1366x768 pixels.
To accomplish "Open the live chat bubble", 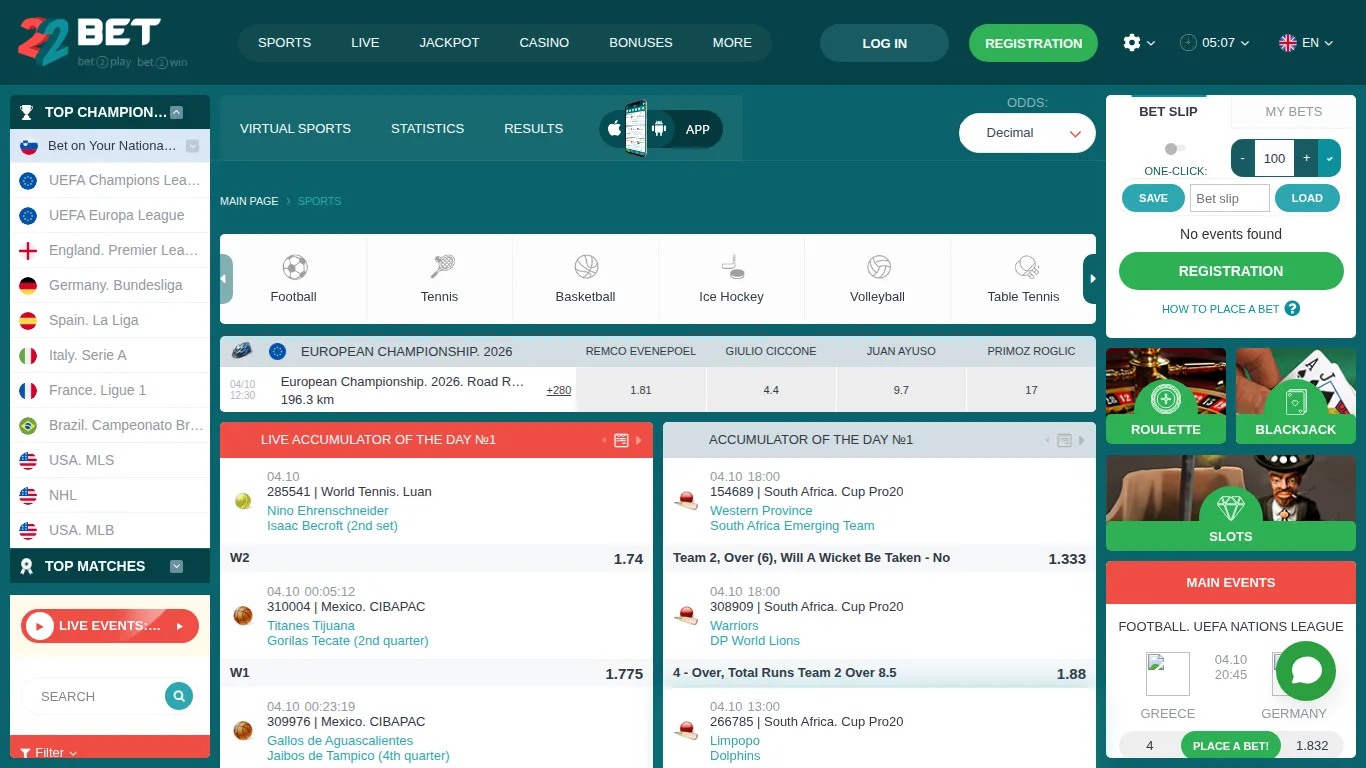I will 1306,671.
